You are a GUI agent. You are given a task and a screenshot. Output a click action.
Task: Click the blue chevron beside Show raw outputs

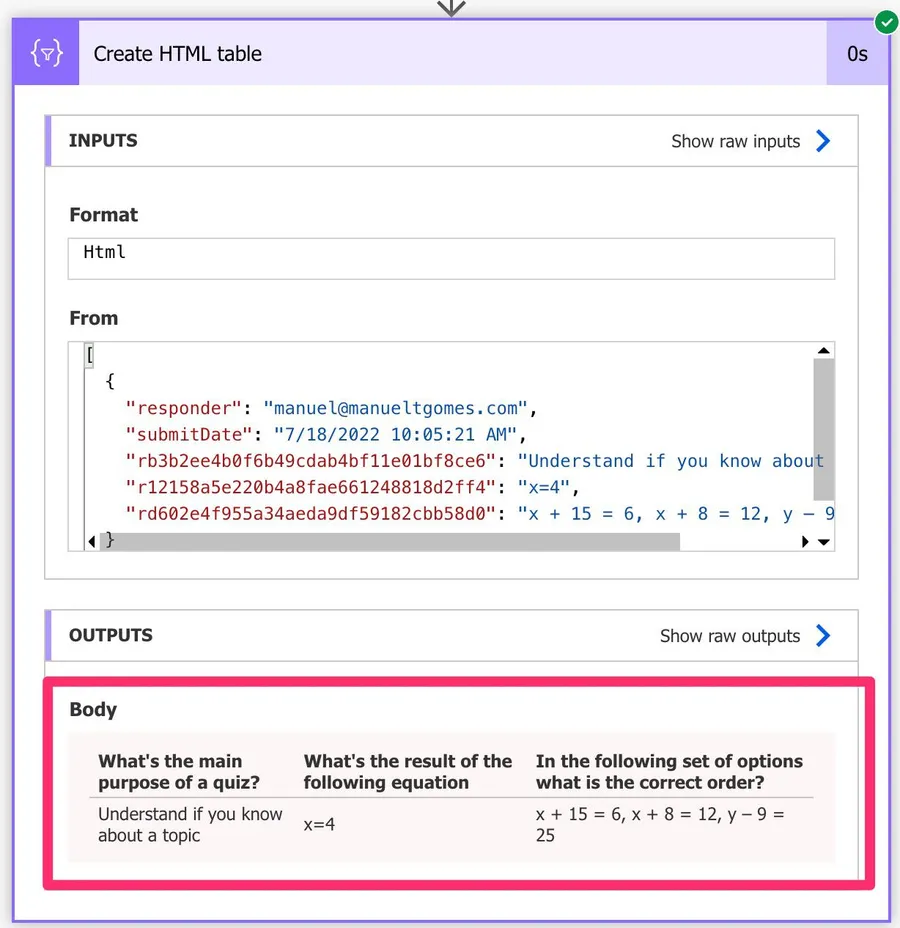(823, 636)
